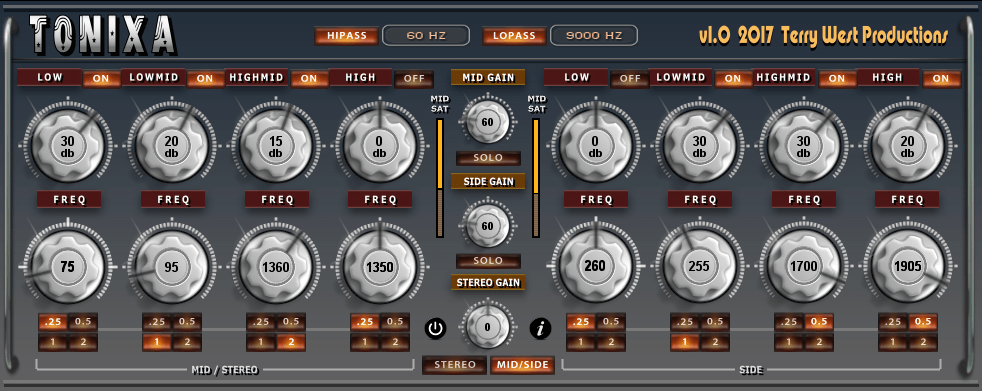
Task: Click the STEREO GAIN knob
Action: 488,326
